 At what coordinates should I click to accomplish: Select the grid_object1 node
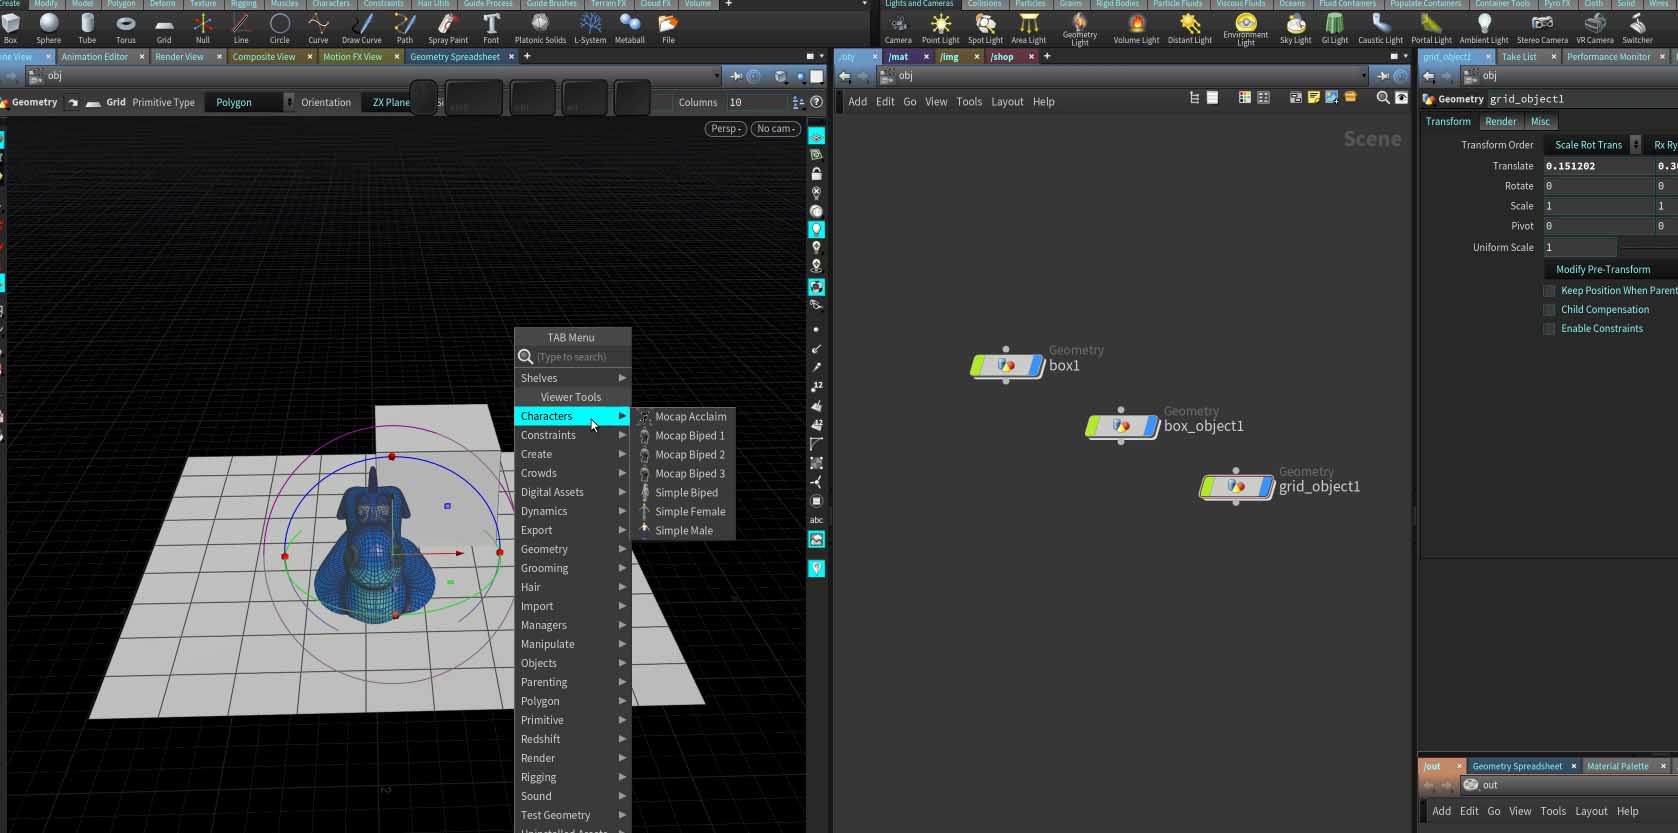click(1236, 486)
